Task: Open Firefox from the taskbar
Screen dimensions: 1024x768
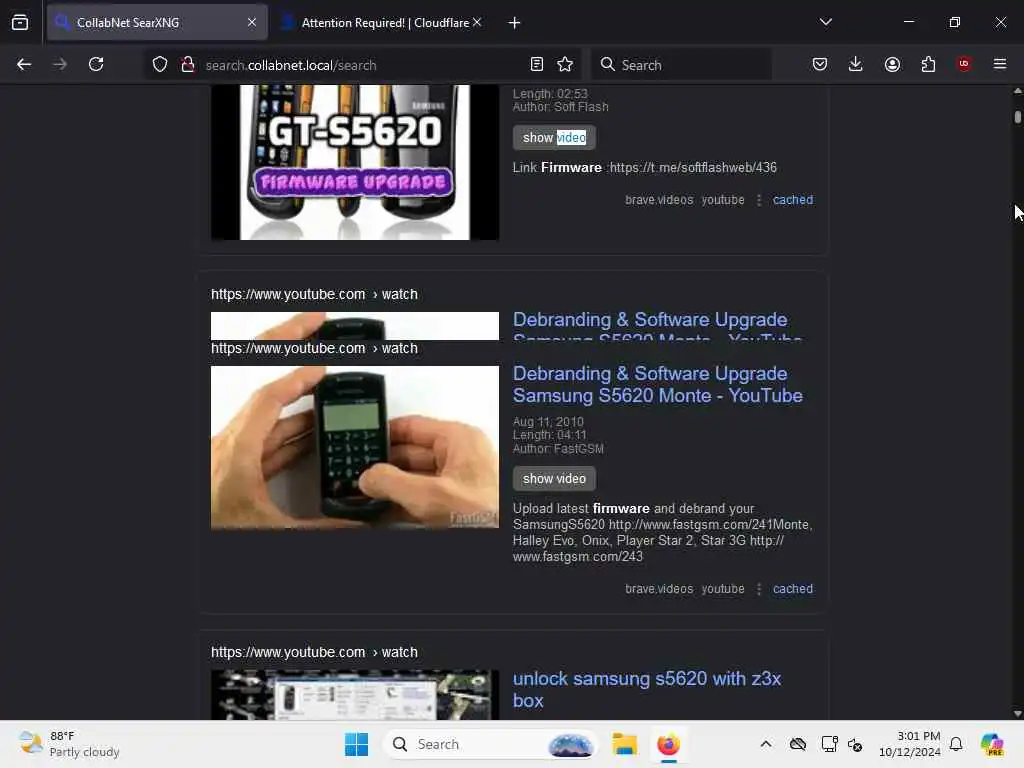Action: pos(668,744)
